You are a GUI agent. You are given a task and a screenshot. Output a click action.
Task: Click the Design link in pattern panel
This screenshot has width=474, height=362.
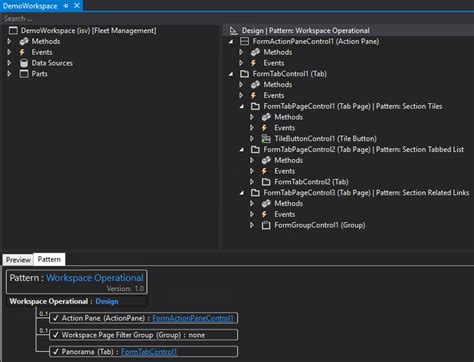107,301
